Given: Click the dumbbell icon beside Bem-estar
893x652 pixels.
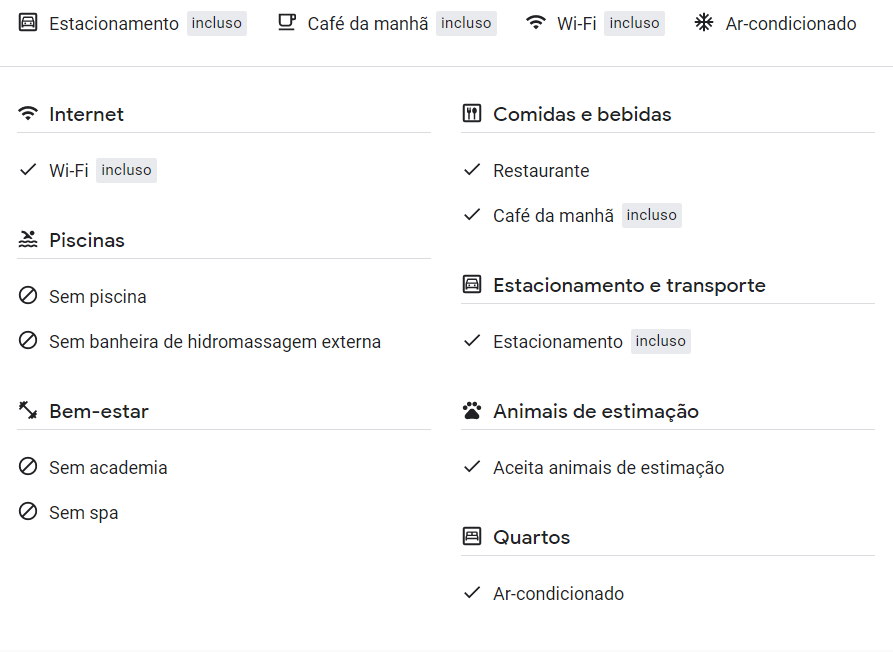Looking at the screenshot, I should tap(28, 410).
